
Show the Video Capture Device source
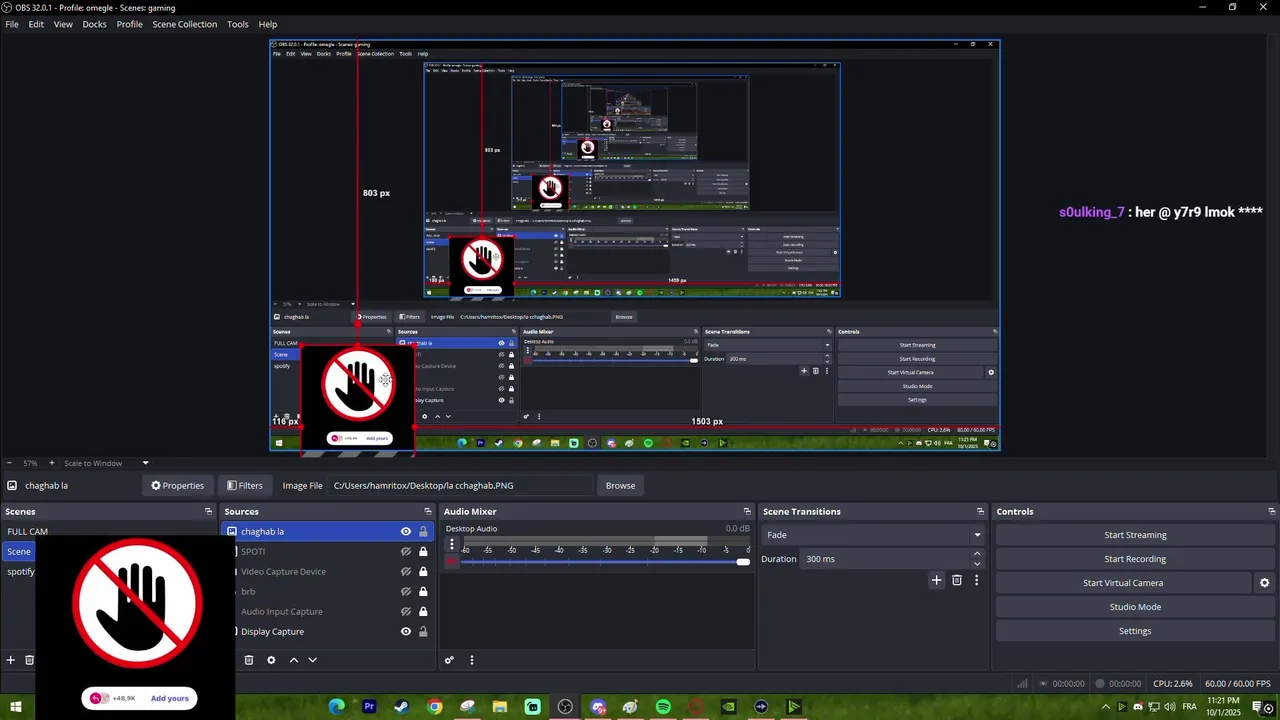pos(406,572)
